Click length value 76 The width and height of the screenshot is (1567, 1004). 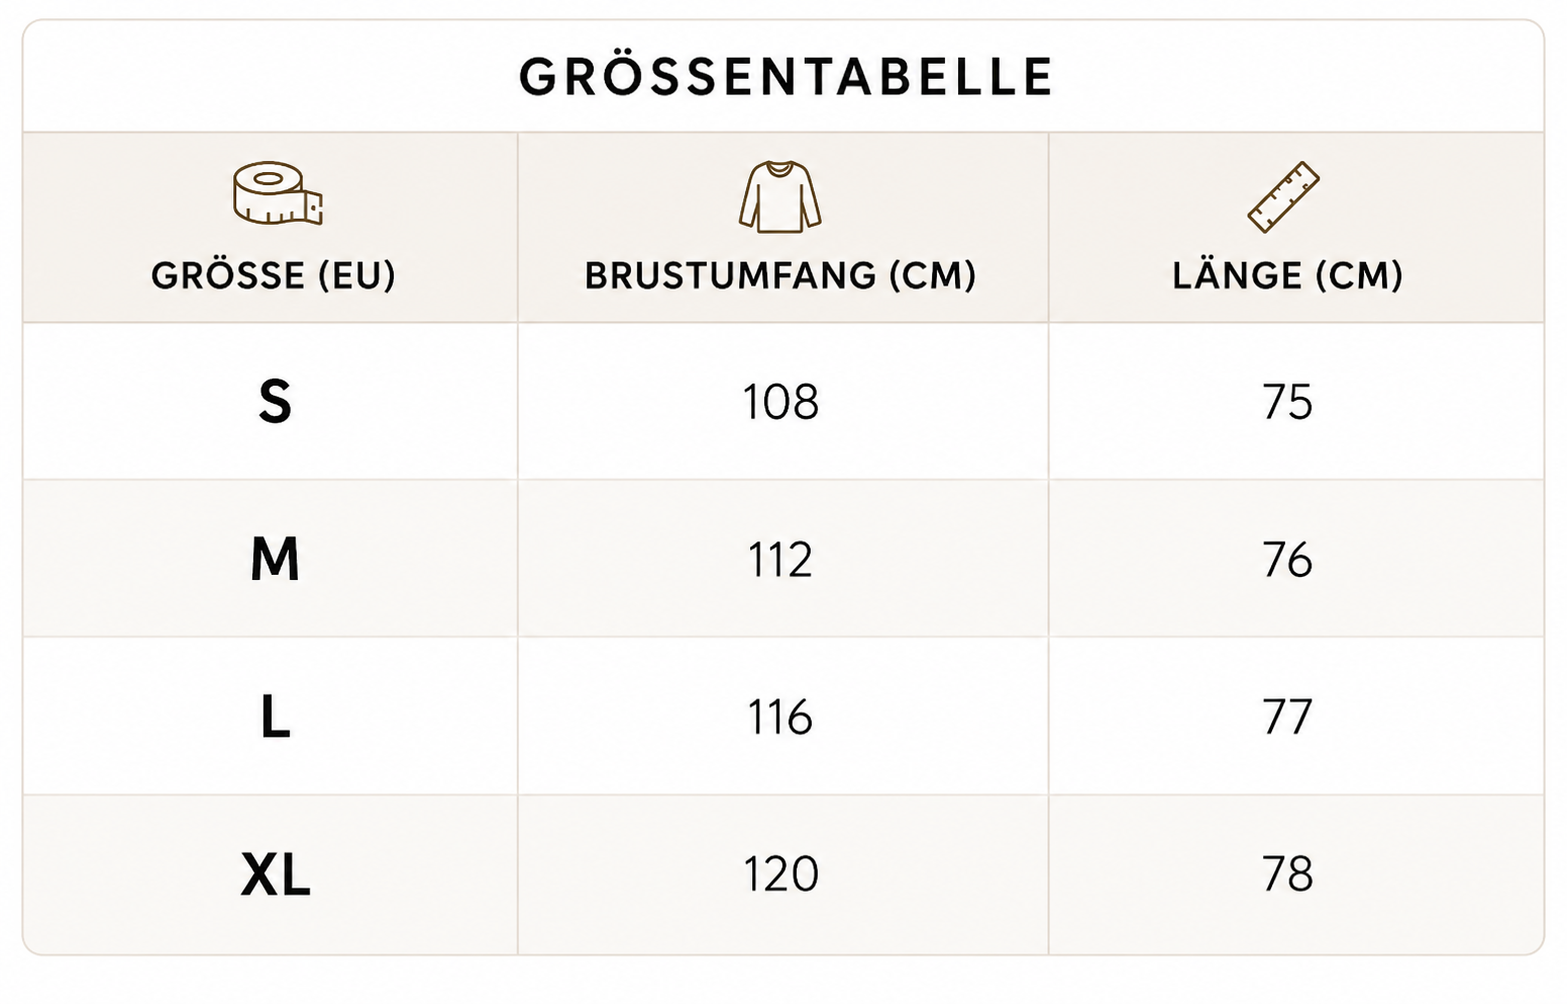1287,559
